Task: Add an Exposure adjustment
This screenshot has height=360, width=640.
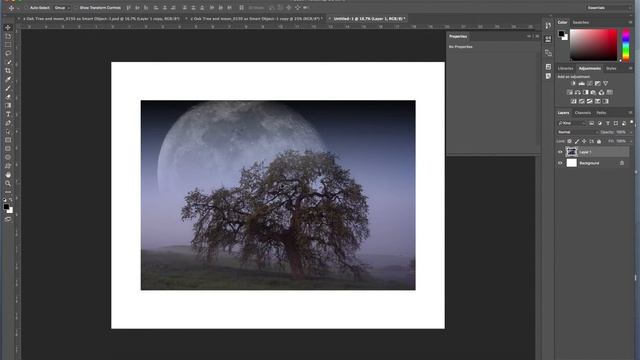Action: point(598,83)
